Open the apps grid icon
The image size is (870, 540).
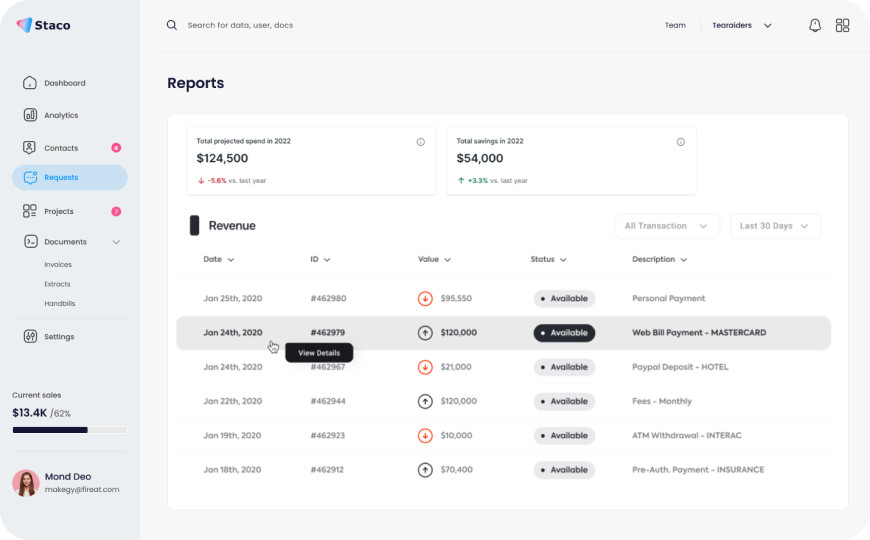coord(842,25)
